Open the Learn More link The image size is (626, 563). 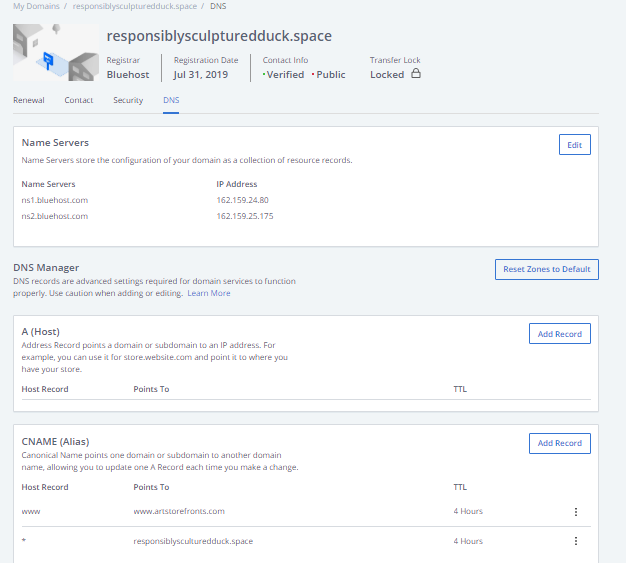pos(209,293)
